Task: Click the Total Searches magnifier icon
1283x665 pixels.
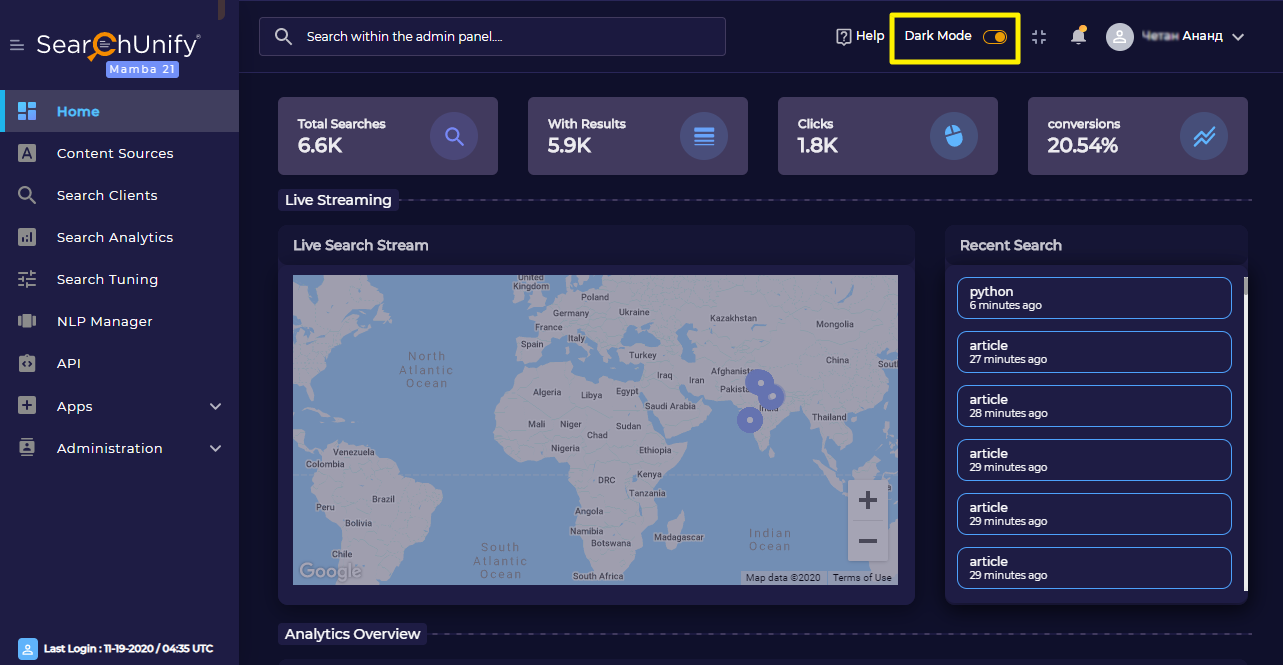Action: click(x=454, y=137)
